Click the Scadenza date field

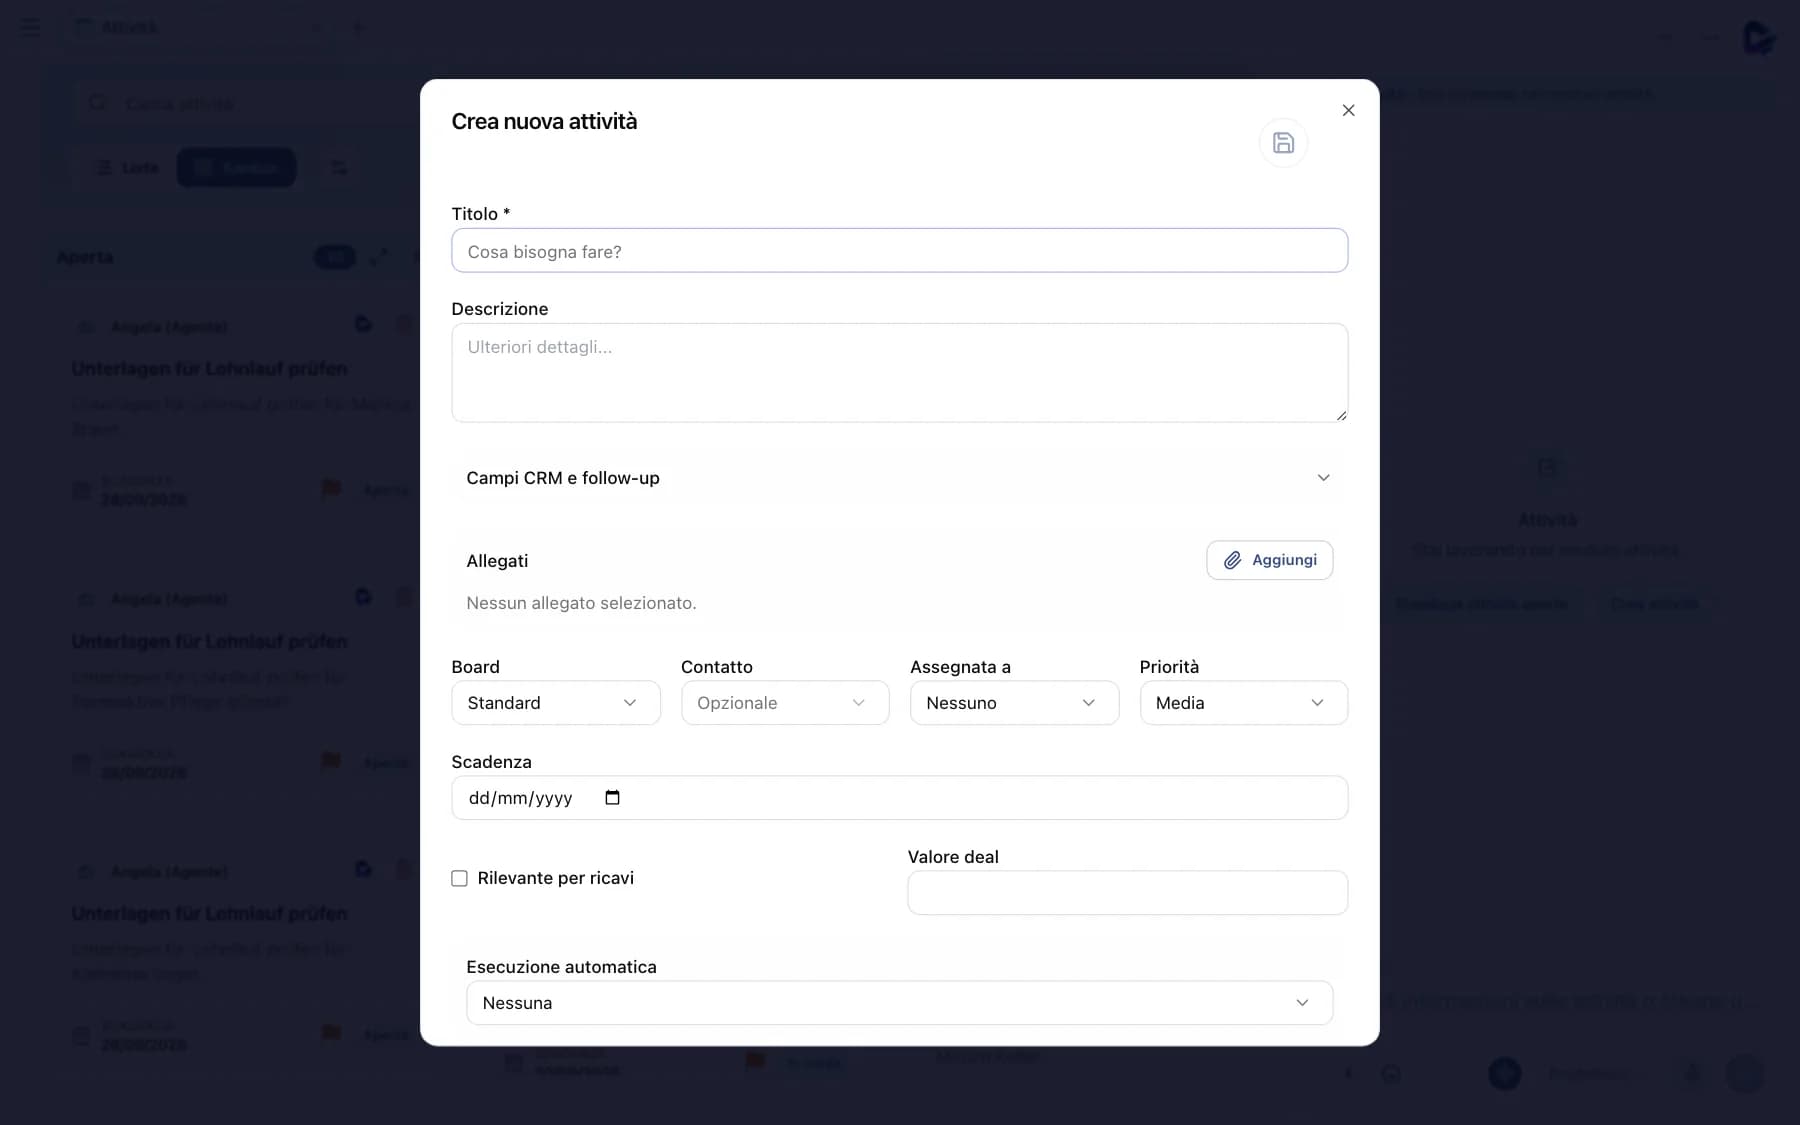click(899, 798)
